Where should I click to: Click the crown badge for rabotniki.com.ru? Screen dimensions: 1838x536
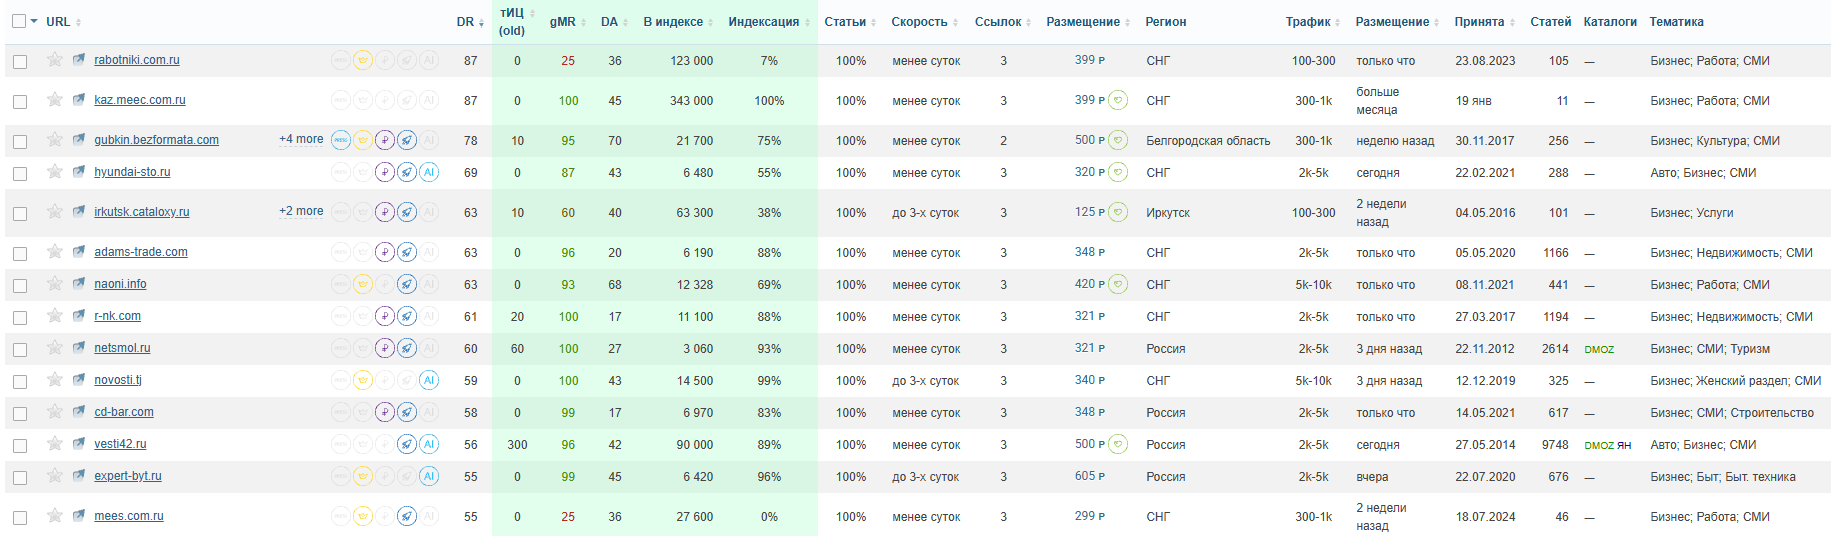pyautogui.click(x=363, y=60)
